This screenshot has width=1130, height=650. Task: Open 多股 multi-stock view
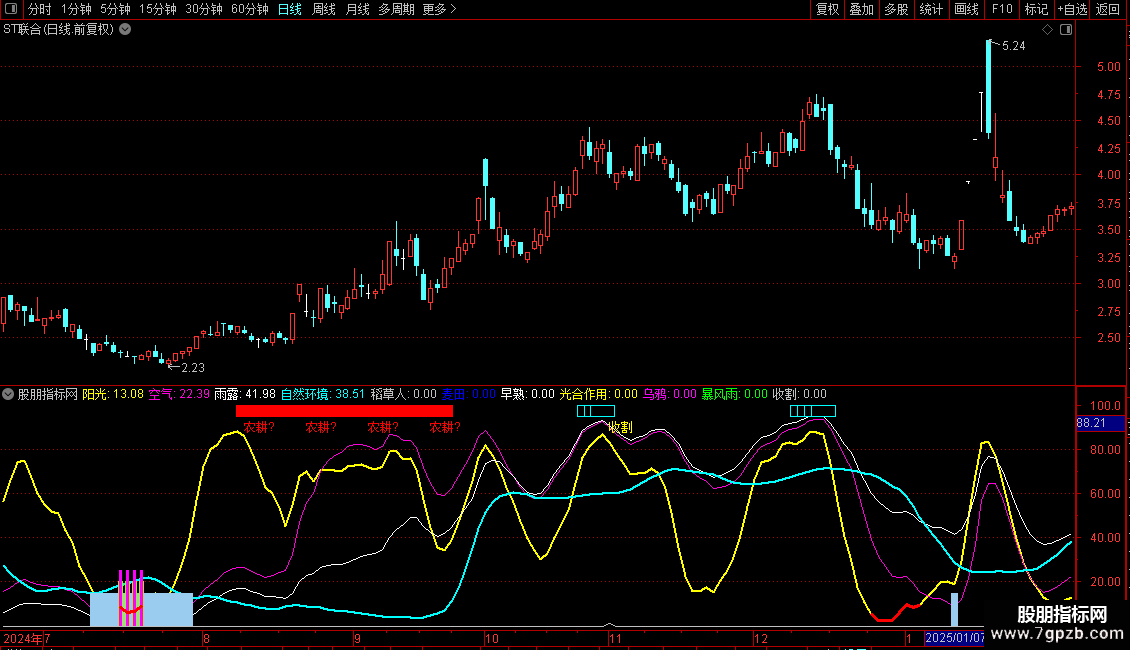pos(896,9)
